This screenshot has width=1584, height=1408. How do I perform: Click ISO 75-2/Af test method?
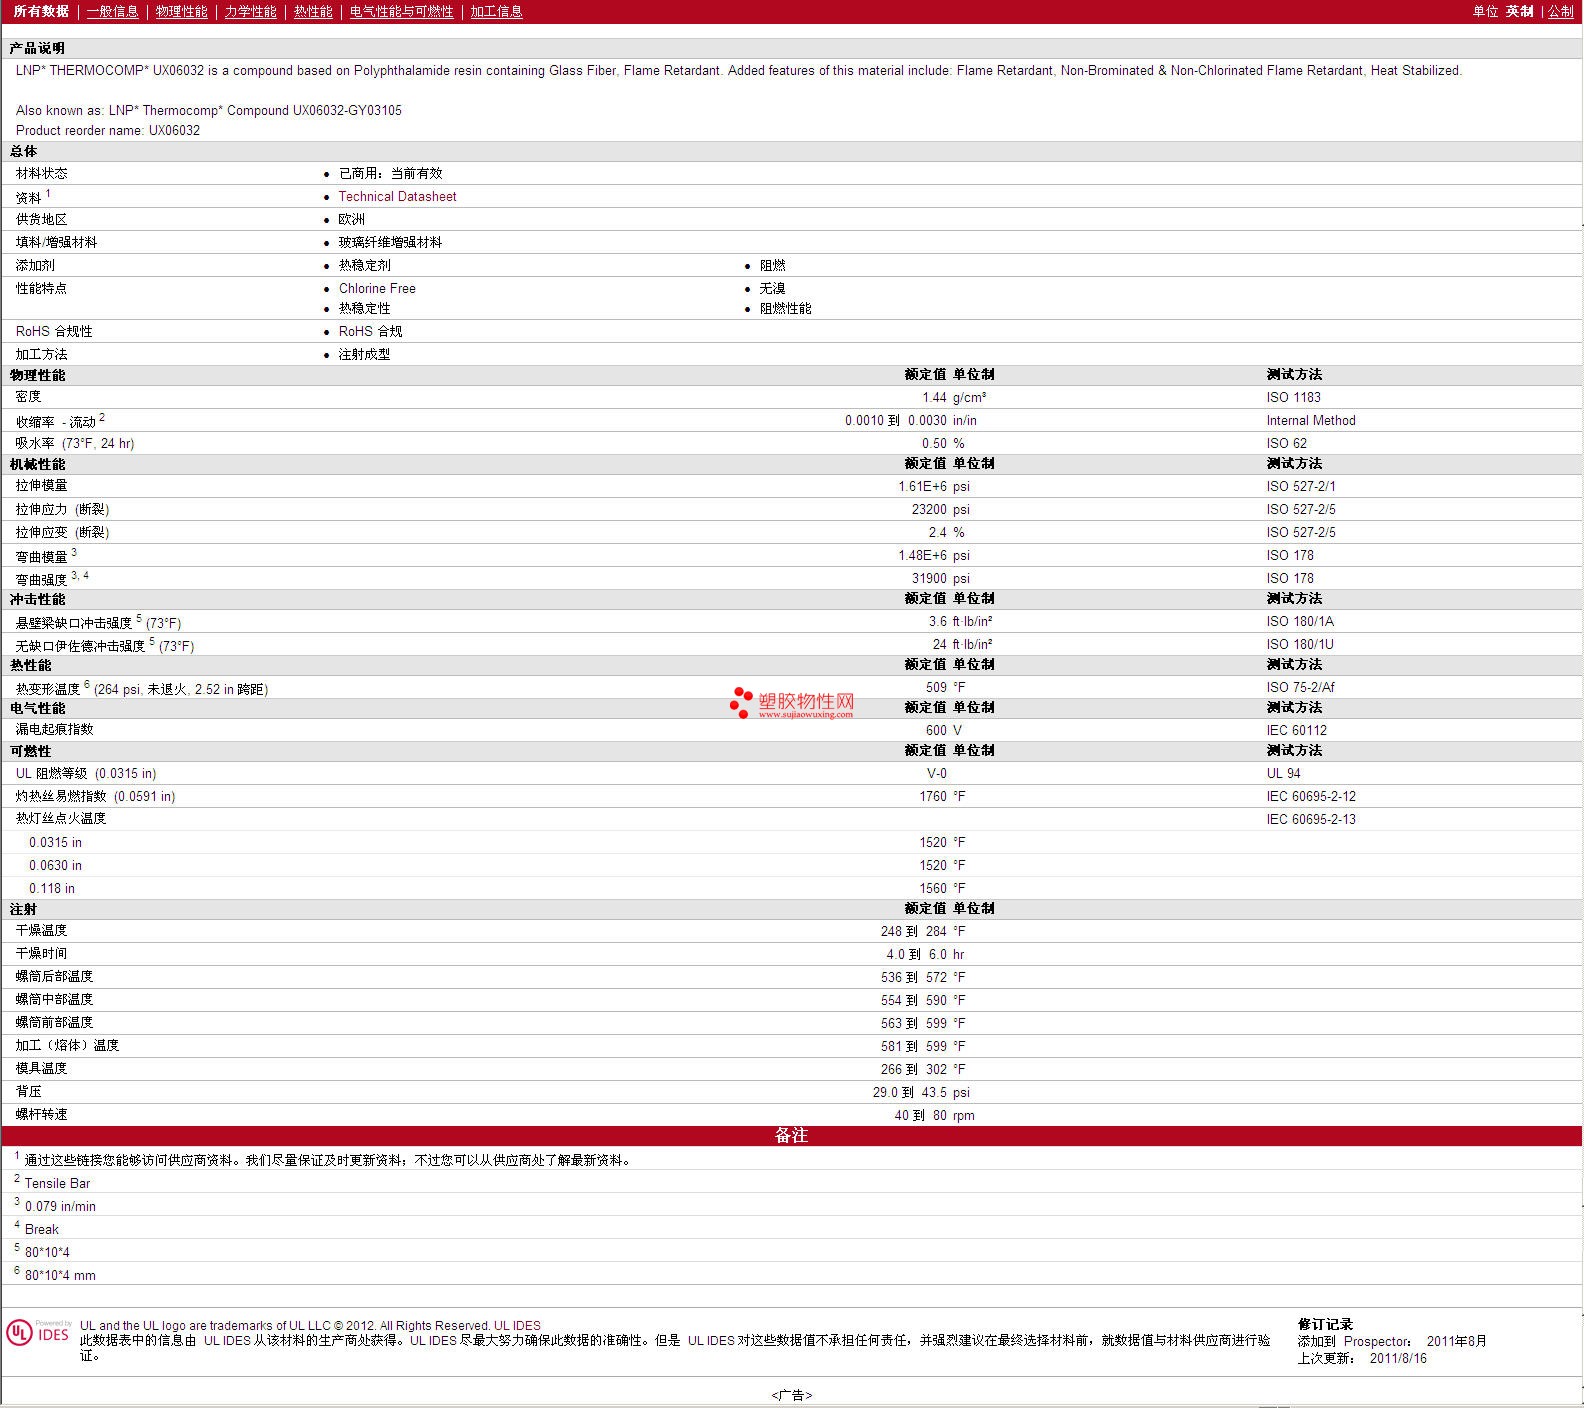pos(1300,687)
